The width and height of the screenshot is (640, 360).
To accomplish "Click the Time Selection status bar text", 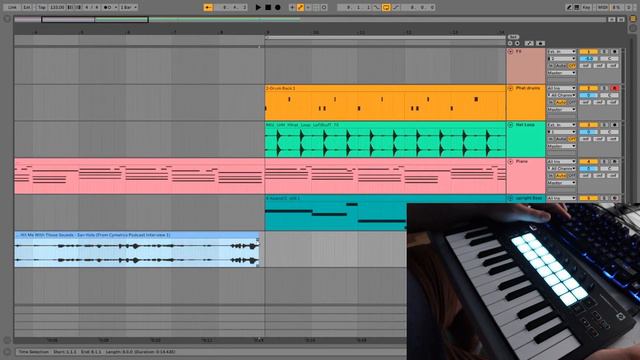I will click(x=96, y=351).
